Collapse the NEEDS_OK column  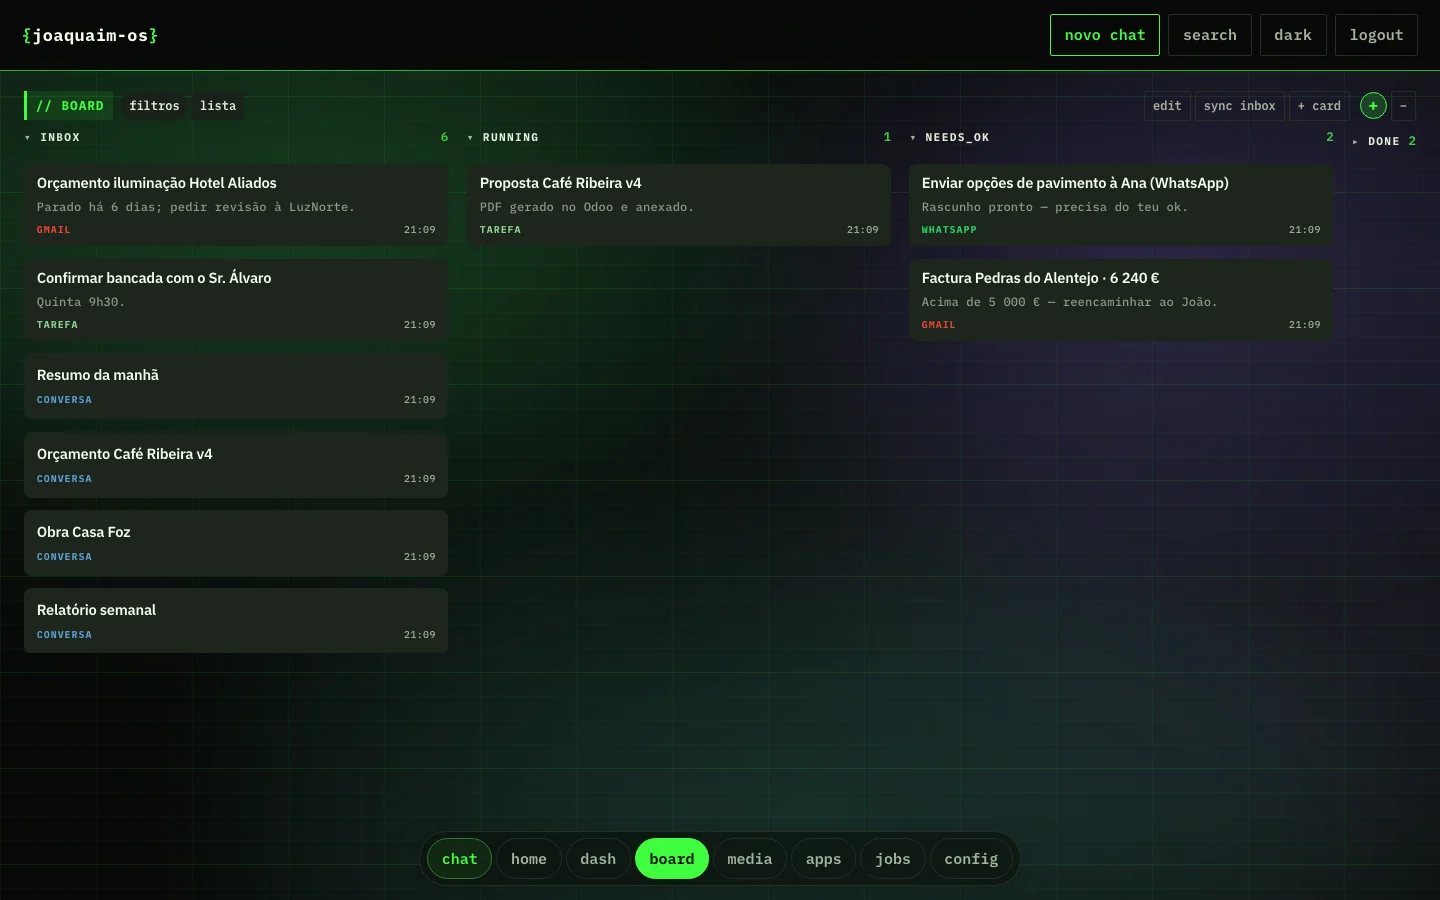point(913,138)
